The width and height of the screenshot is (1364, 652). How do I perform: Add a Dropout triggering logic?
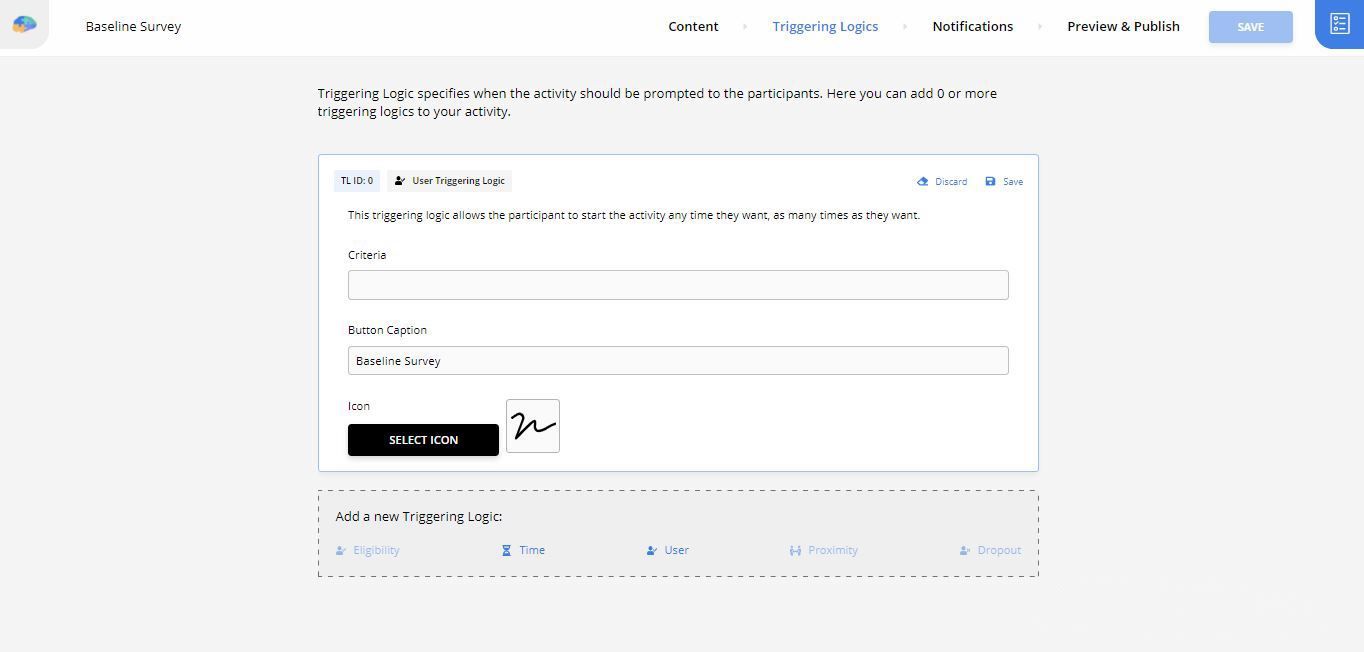coord(990,550)
